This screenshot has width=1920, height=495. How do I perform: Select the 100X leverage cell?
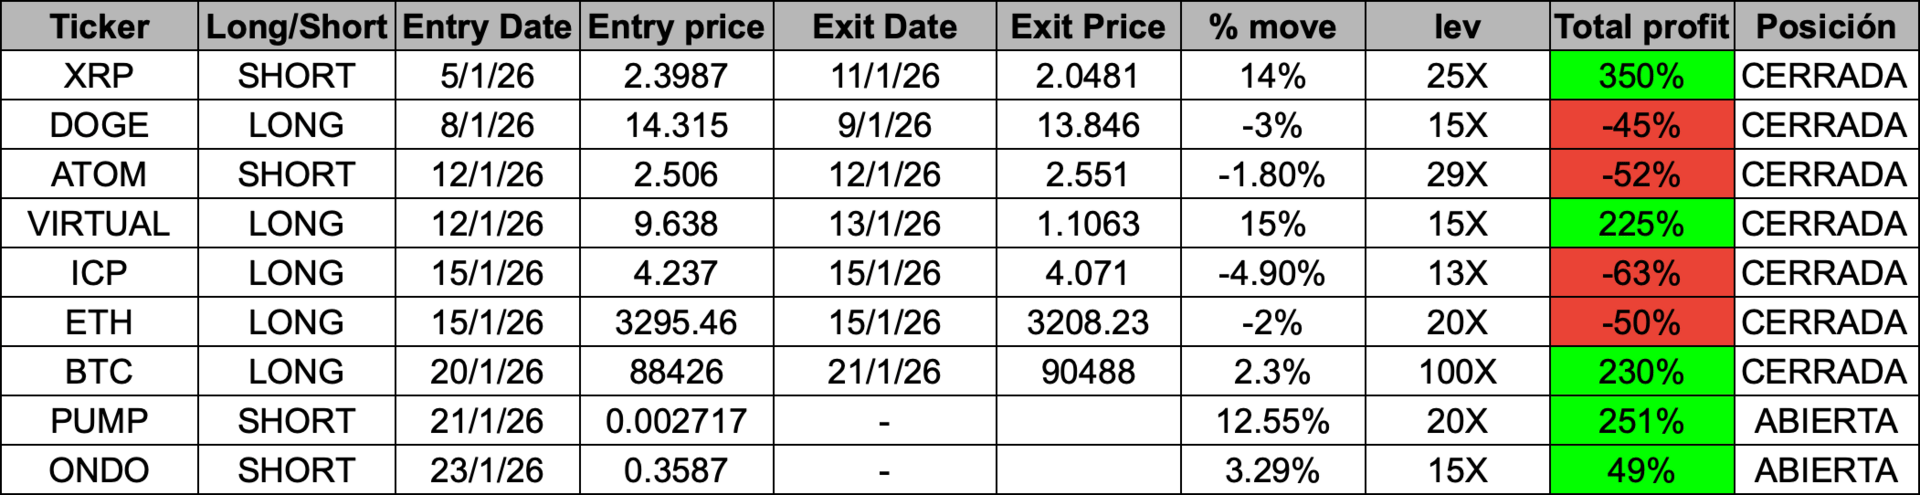pyautogui.click(x=1457, y=372)
